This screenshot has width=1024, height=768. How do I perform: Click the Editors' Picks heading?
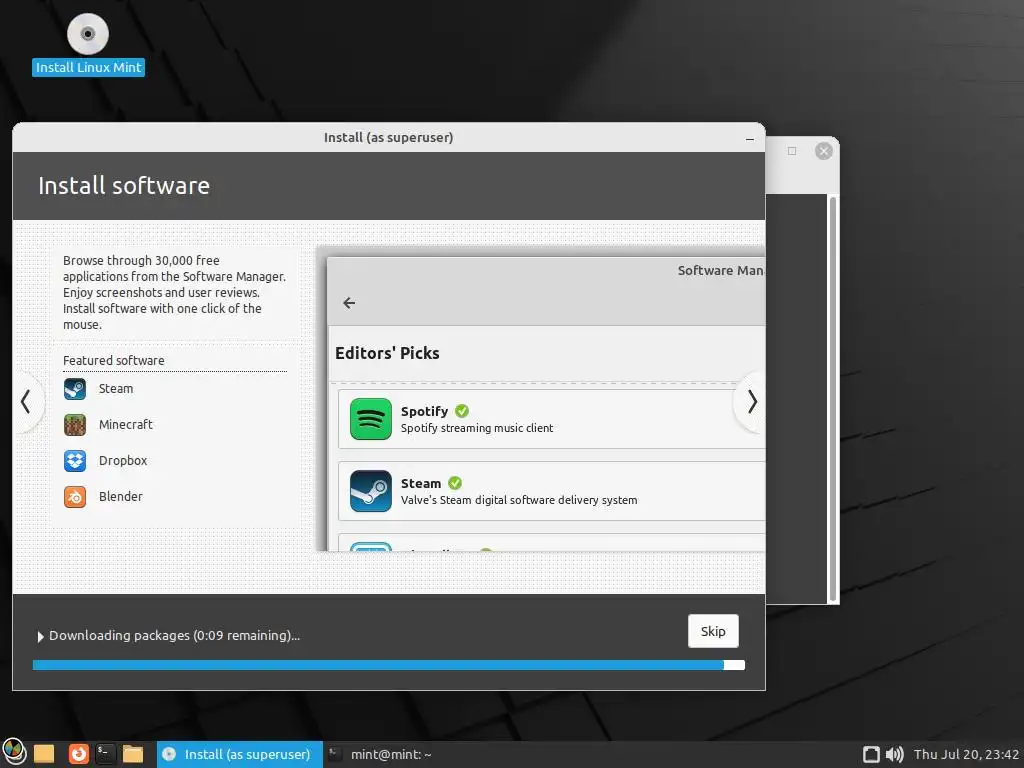[387, 353]
